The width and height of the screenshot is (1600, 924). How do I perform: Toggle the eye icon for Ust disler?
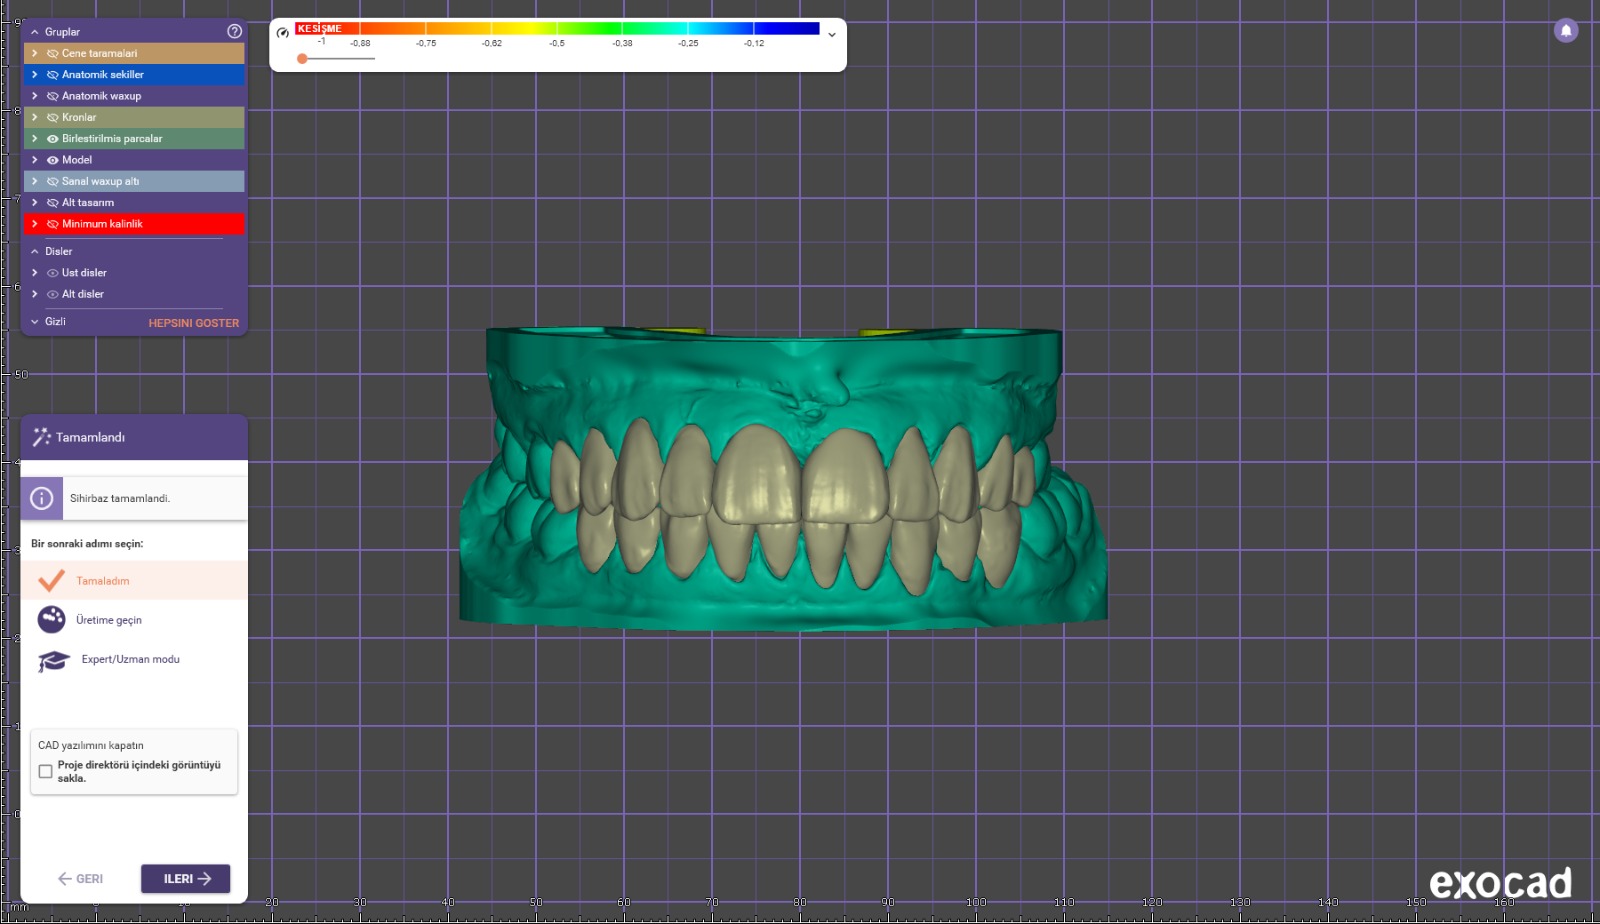(x=53, y=273)
